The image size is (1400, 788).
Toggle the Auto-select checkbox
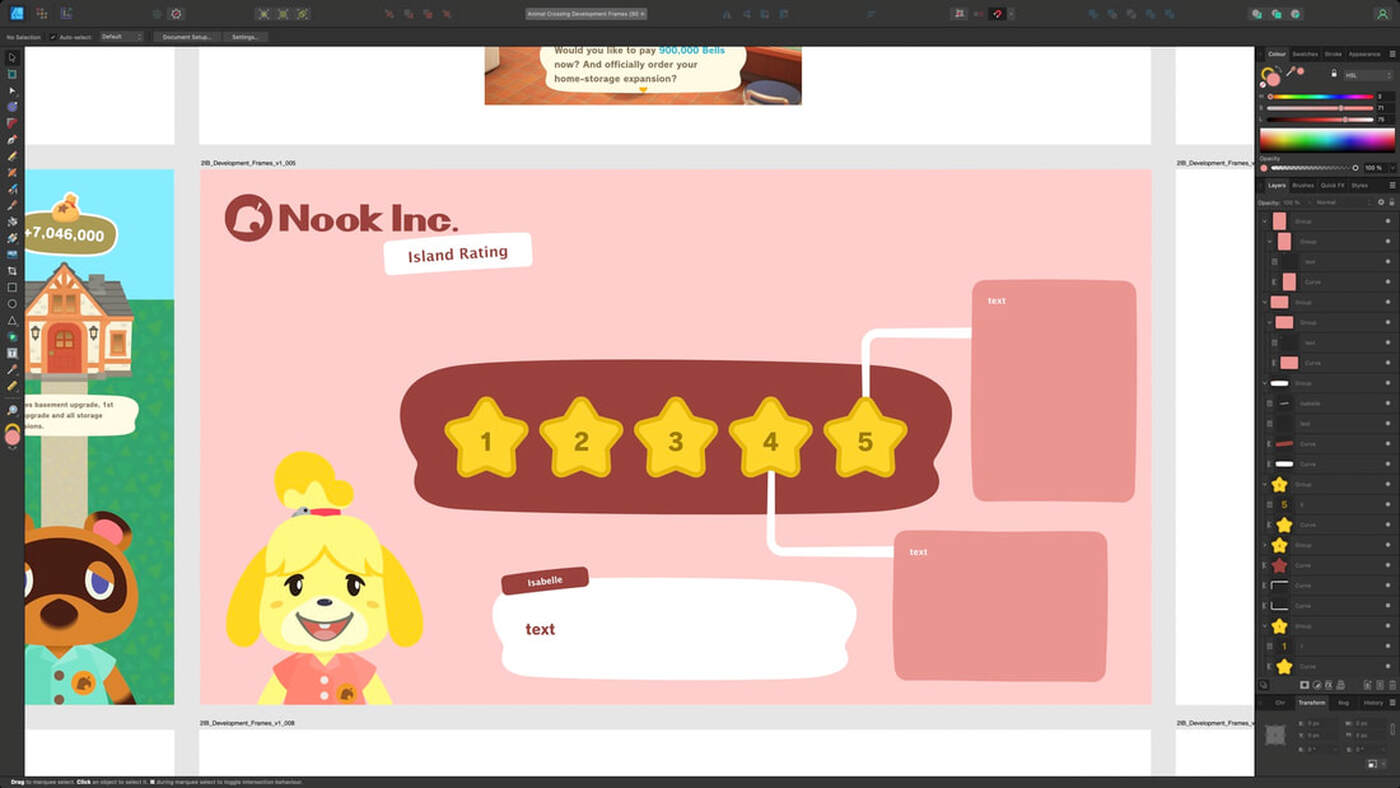(x=53, y=37)
